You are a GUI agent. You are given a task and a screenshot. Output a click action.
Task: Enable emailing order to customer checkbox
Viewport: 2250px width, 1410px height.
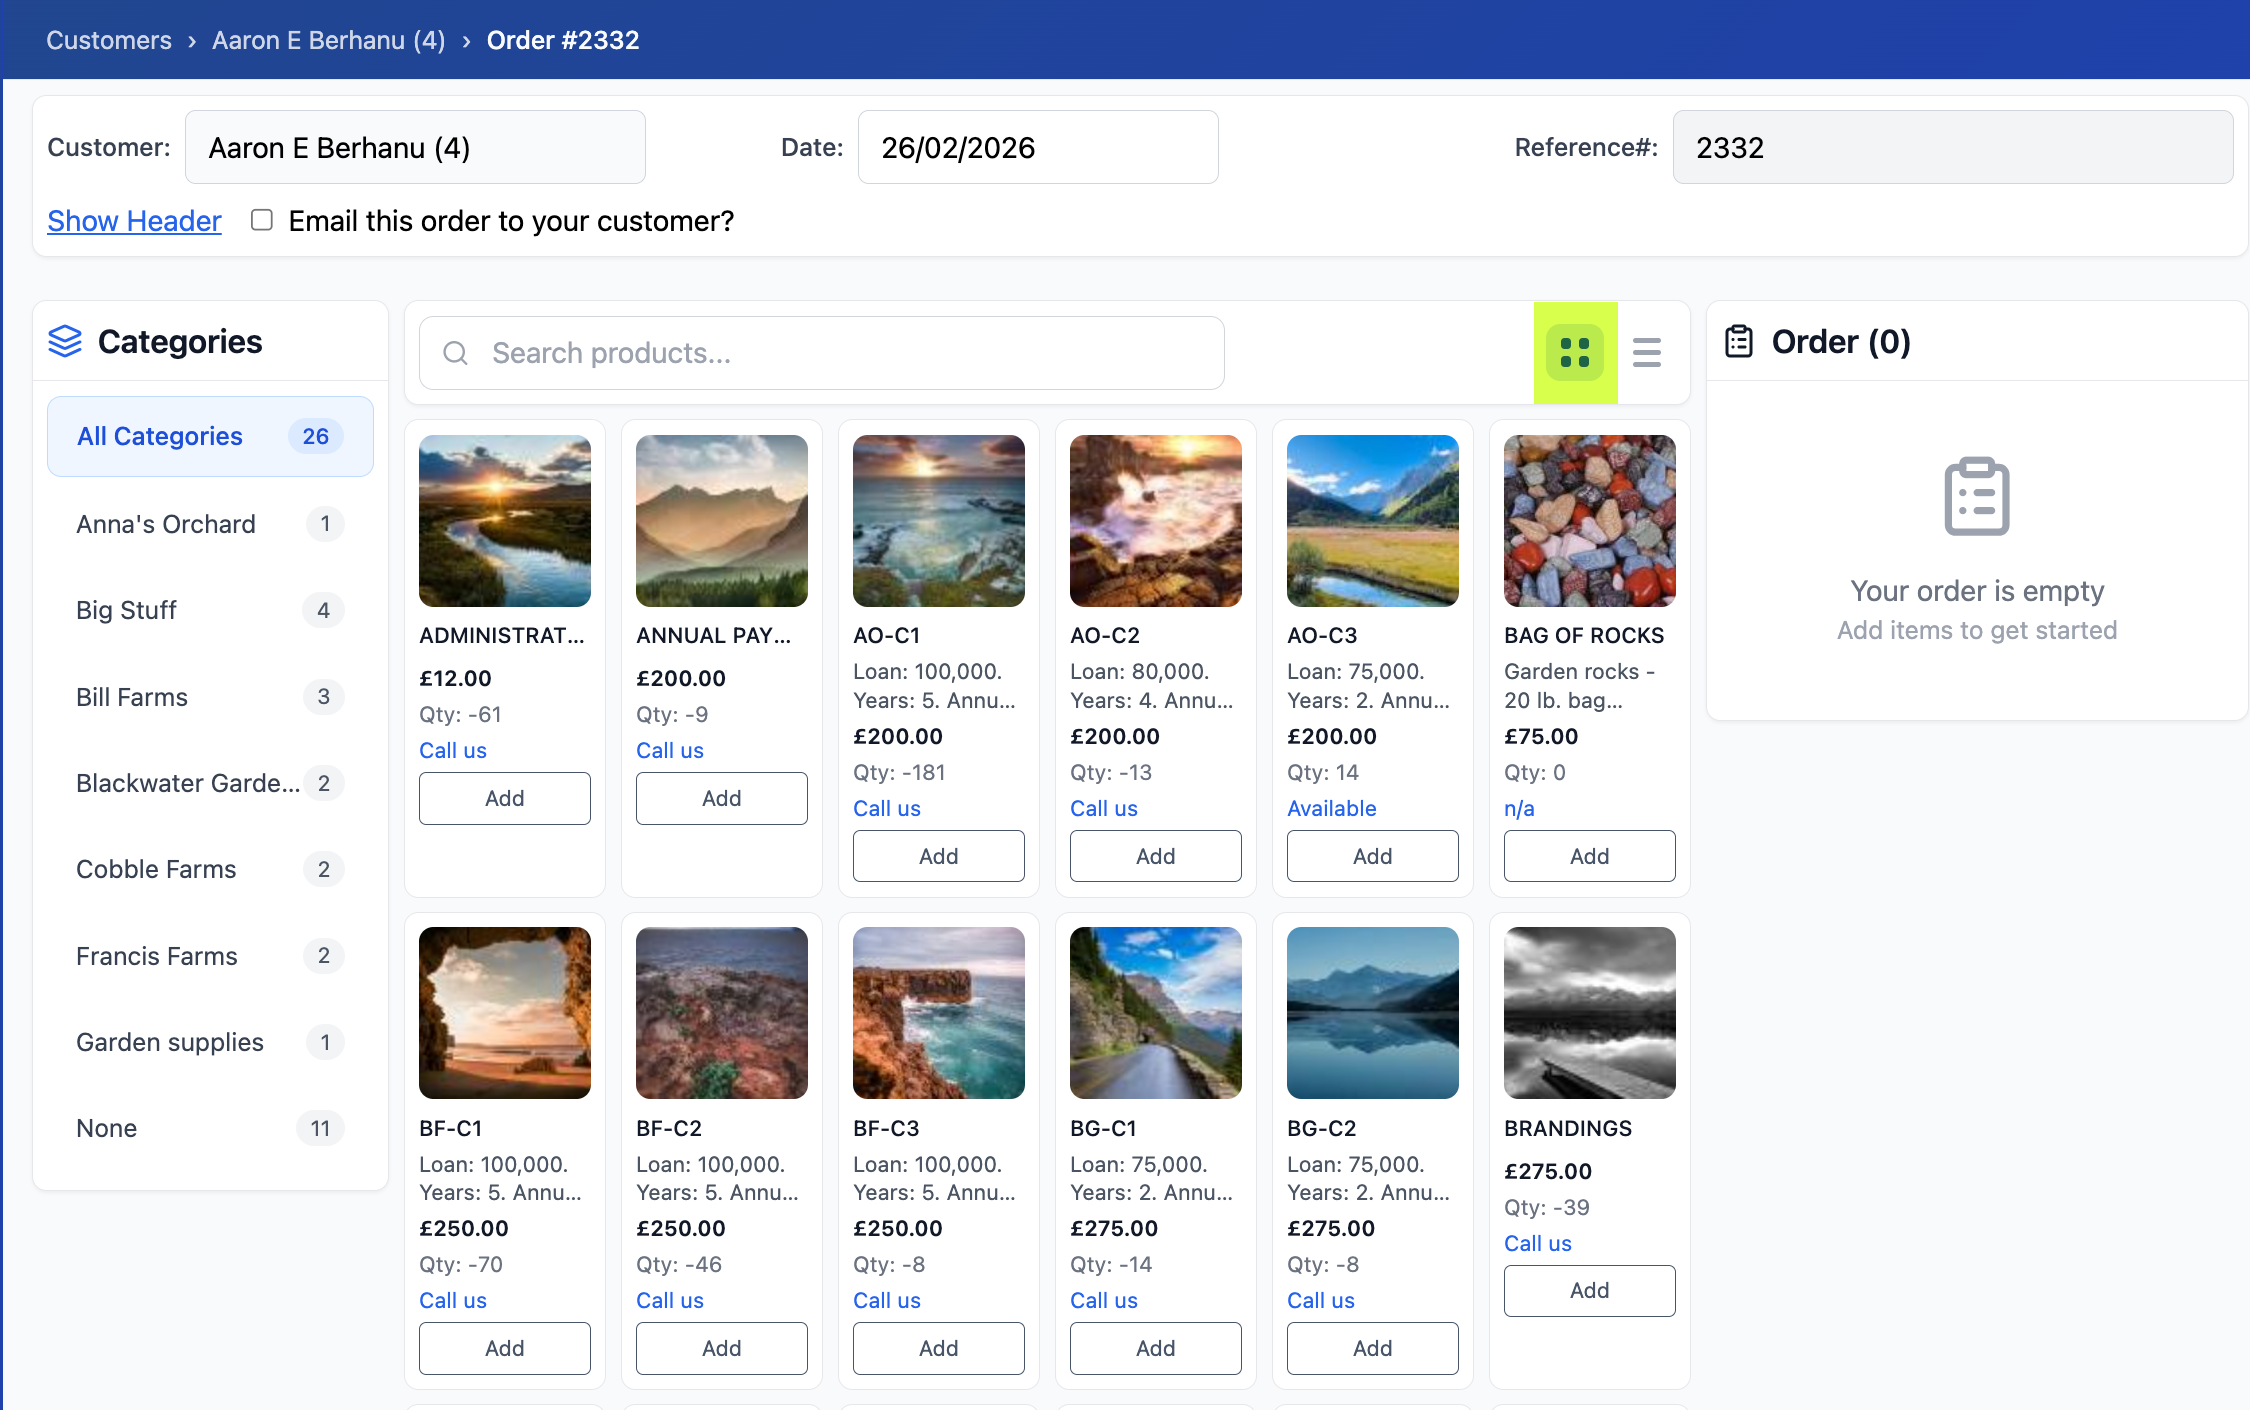262,220
